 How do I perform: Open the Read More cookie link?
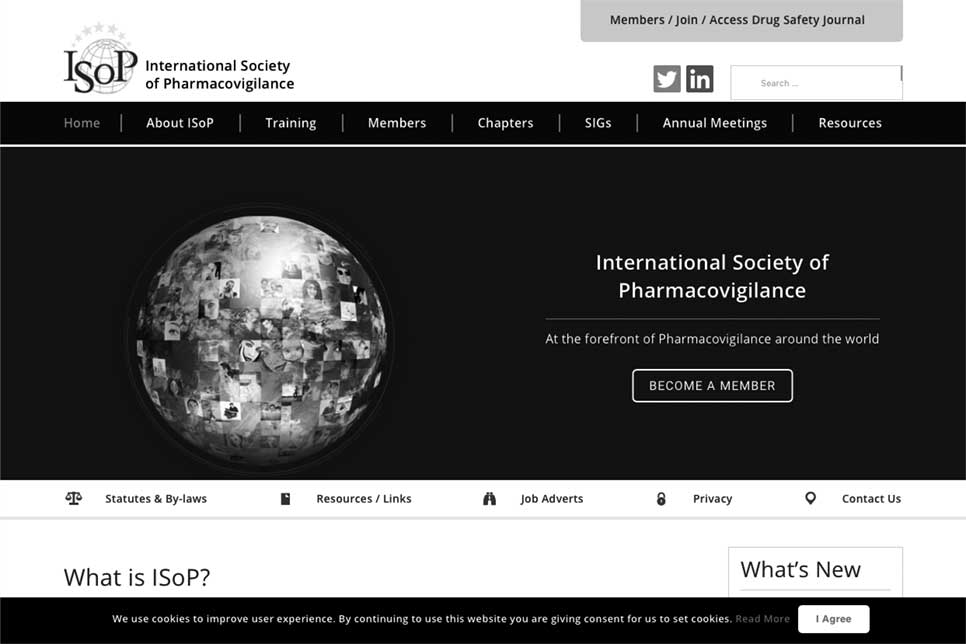[763, 619]
